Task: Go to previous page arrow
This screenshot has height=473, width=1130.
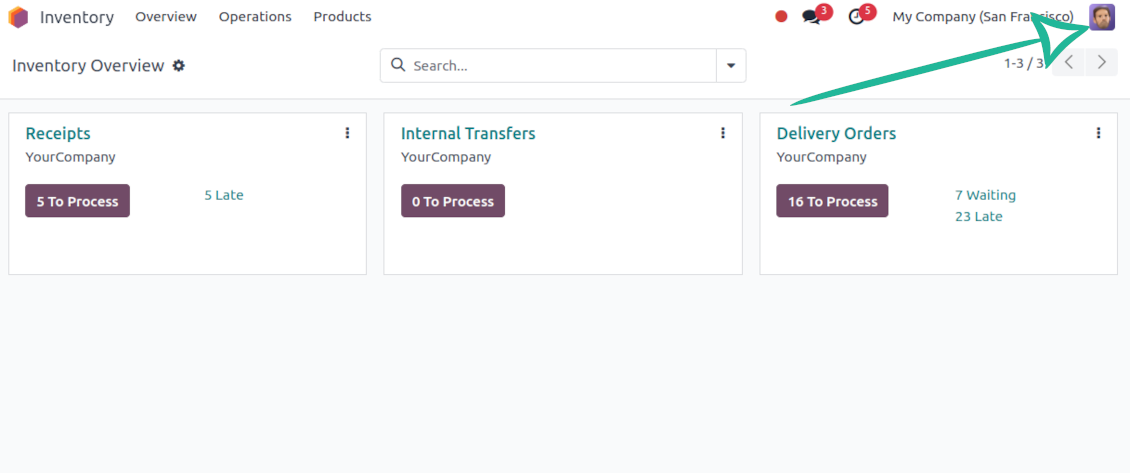Action: click(1069, 63)
